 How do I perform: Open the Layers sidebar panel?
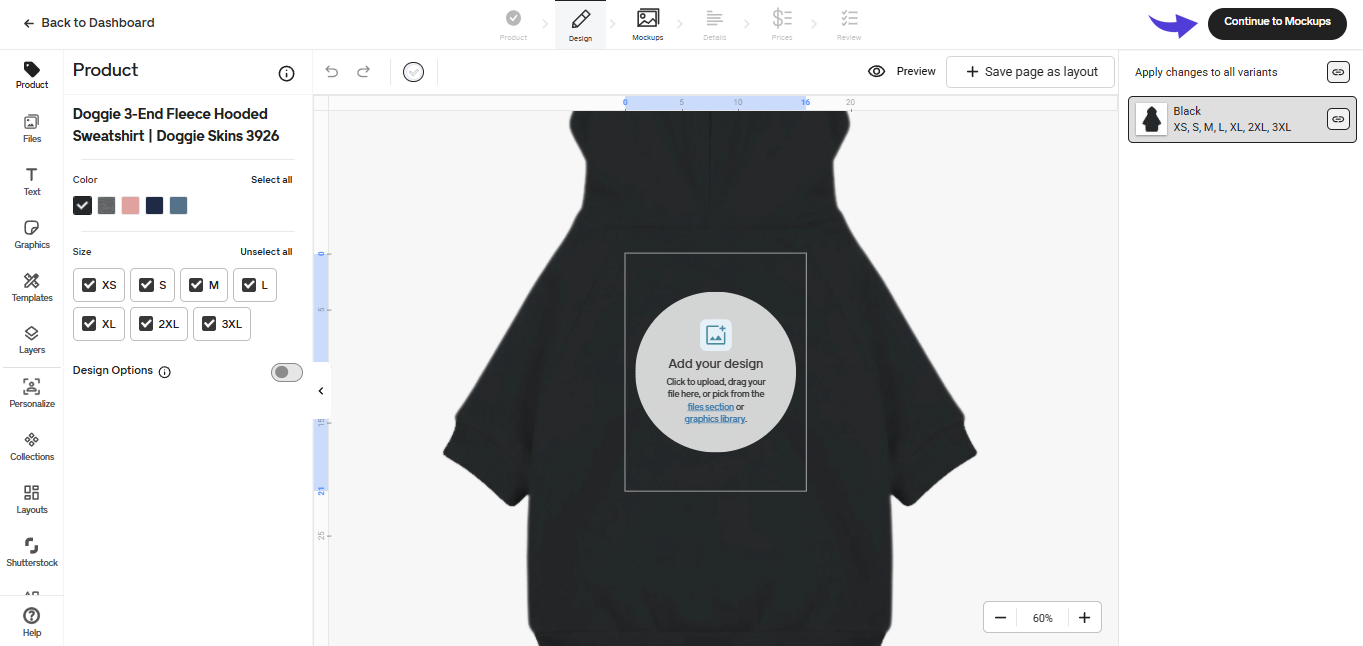(32, 340)
